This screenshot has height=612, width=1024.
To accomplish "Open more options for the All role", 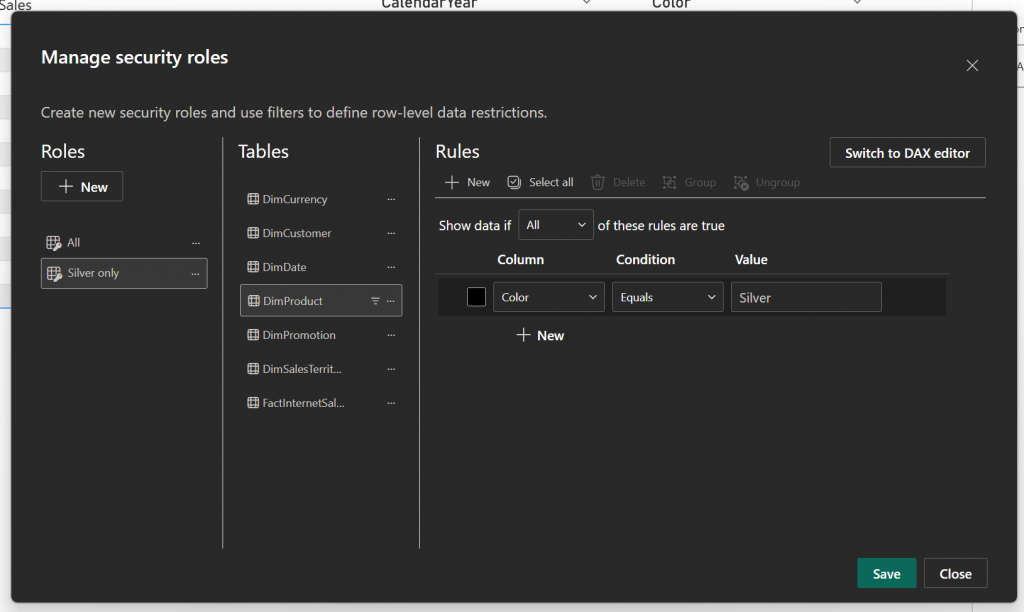I will [195, 243].
